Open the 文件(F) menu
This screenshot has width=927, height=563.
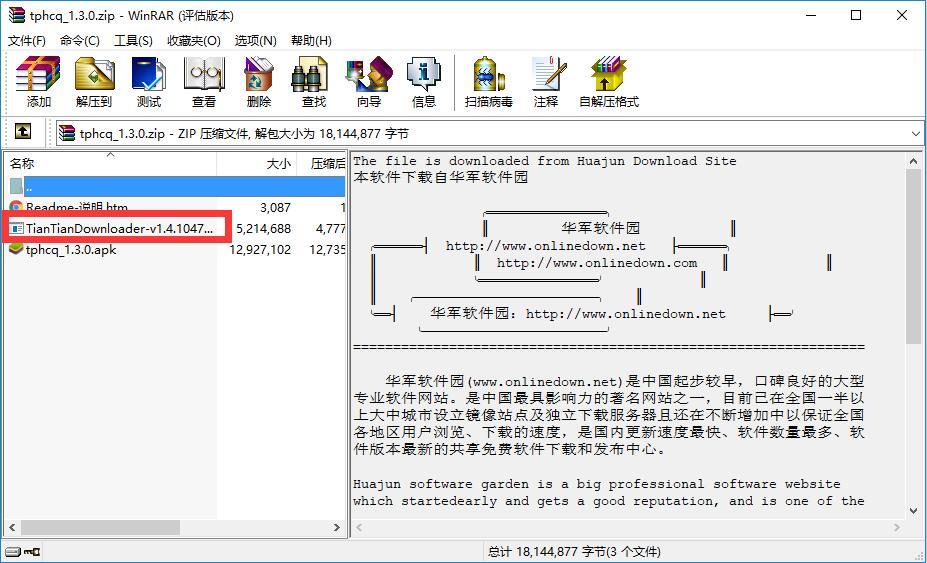click(27, 41)
